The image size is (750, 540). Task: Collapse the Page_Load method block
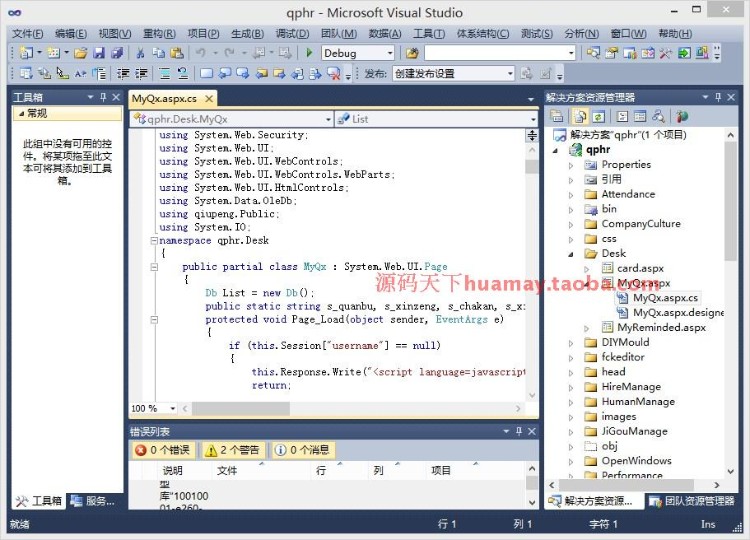(154, 320)
